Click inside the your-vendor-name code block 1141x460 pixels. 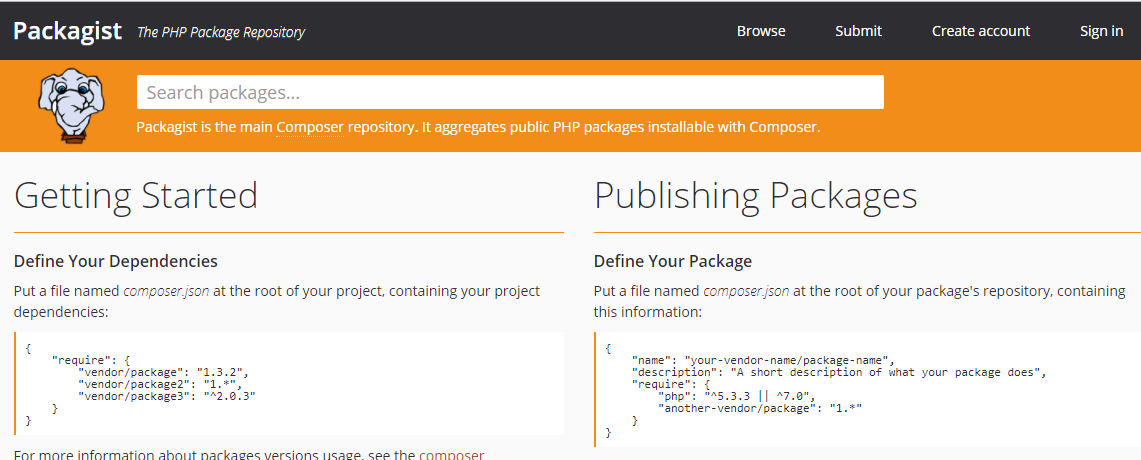(865, 390)
